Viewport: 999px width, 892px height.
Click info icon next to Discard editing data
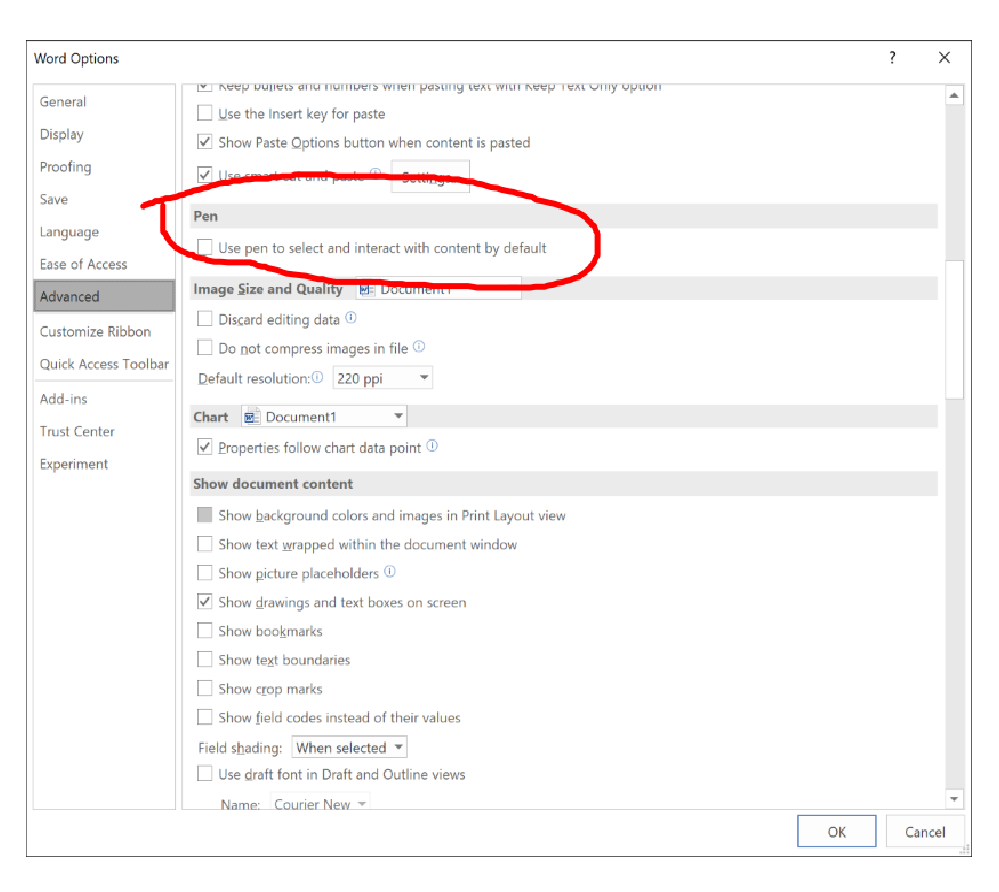pos(351,317)
